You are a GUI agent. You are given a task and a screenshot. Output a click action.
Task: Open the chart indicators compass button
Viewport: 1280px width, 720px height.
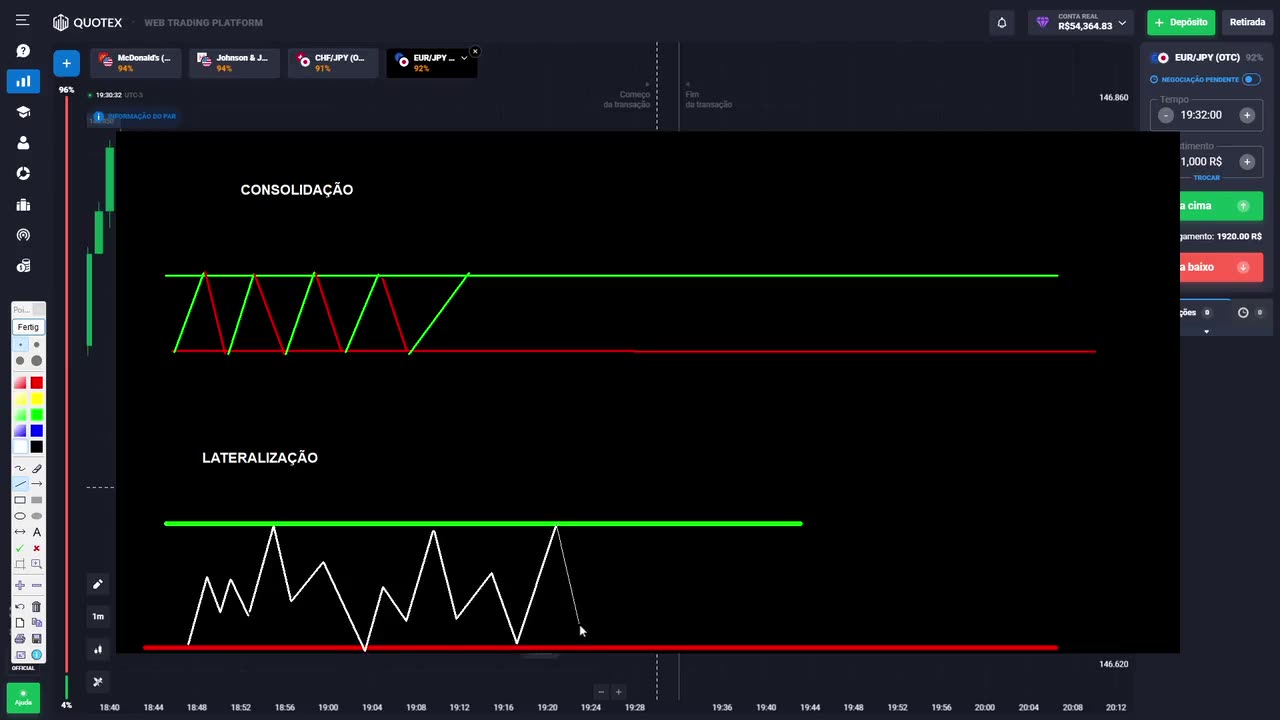98,682
